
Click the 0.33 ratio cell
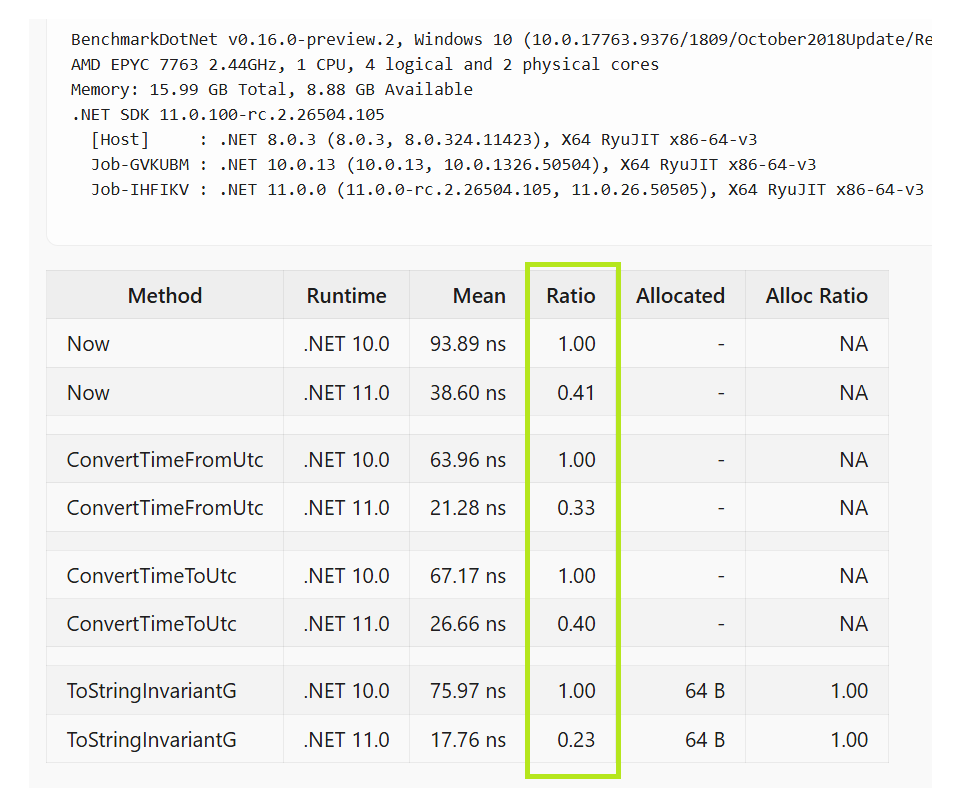(576, 508)
